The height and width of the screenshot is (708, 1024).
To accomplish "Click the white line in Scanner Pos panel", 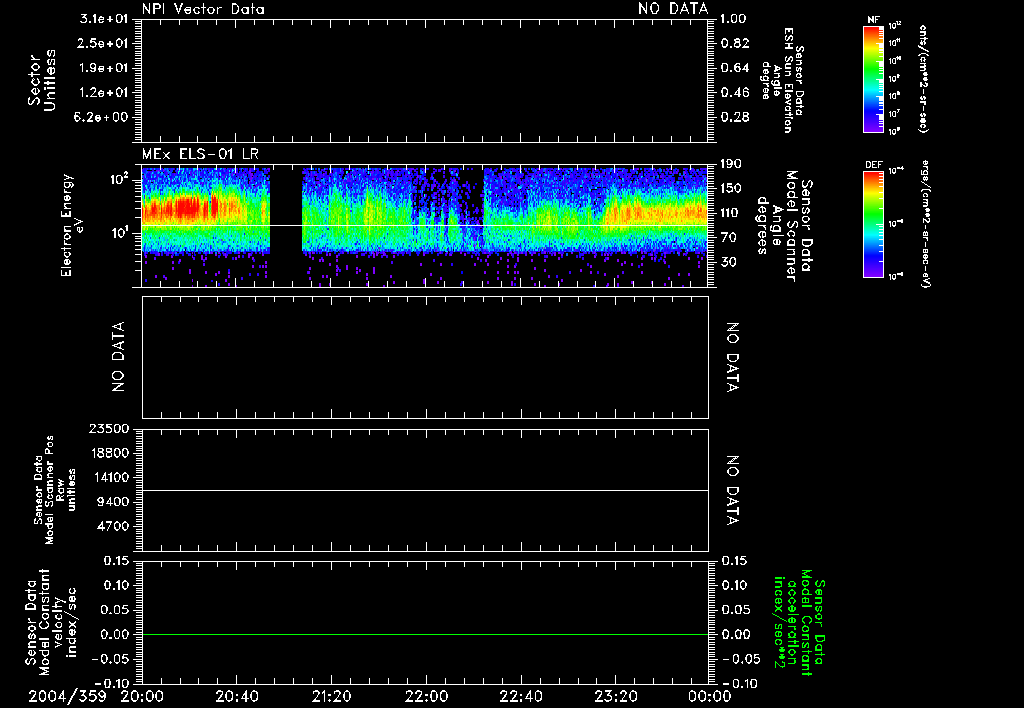I will pos(426,490).
